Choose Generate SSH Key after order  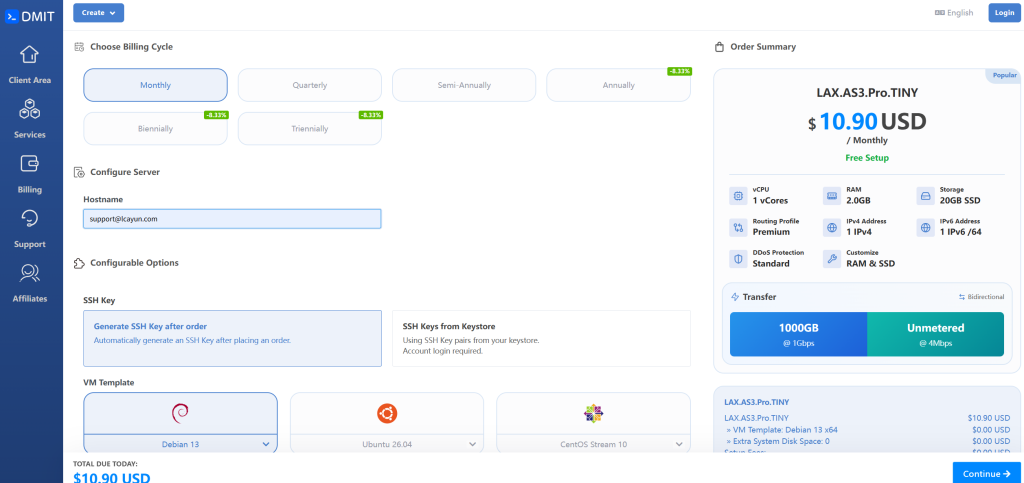tap(232, 338)
